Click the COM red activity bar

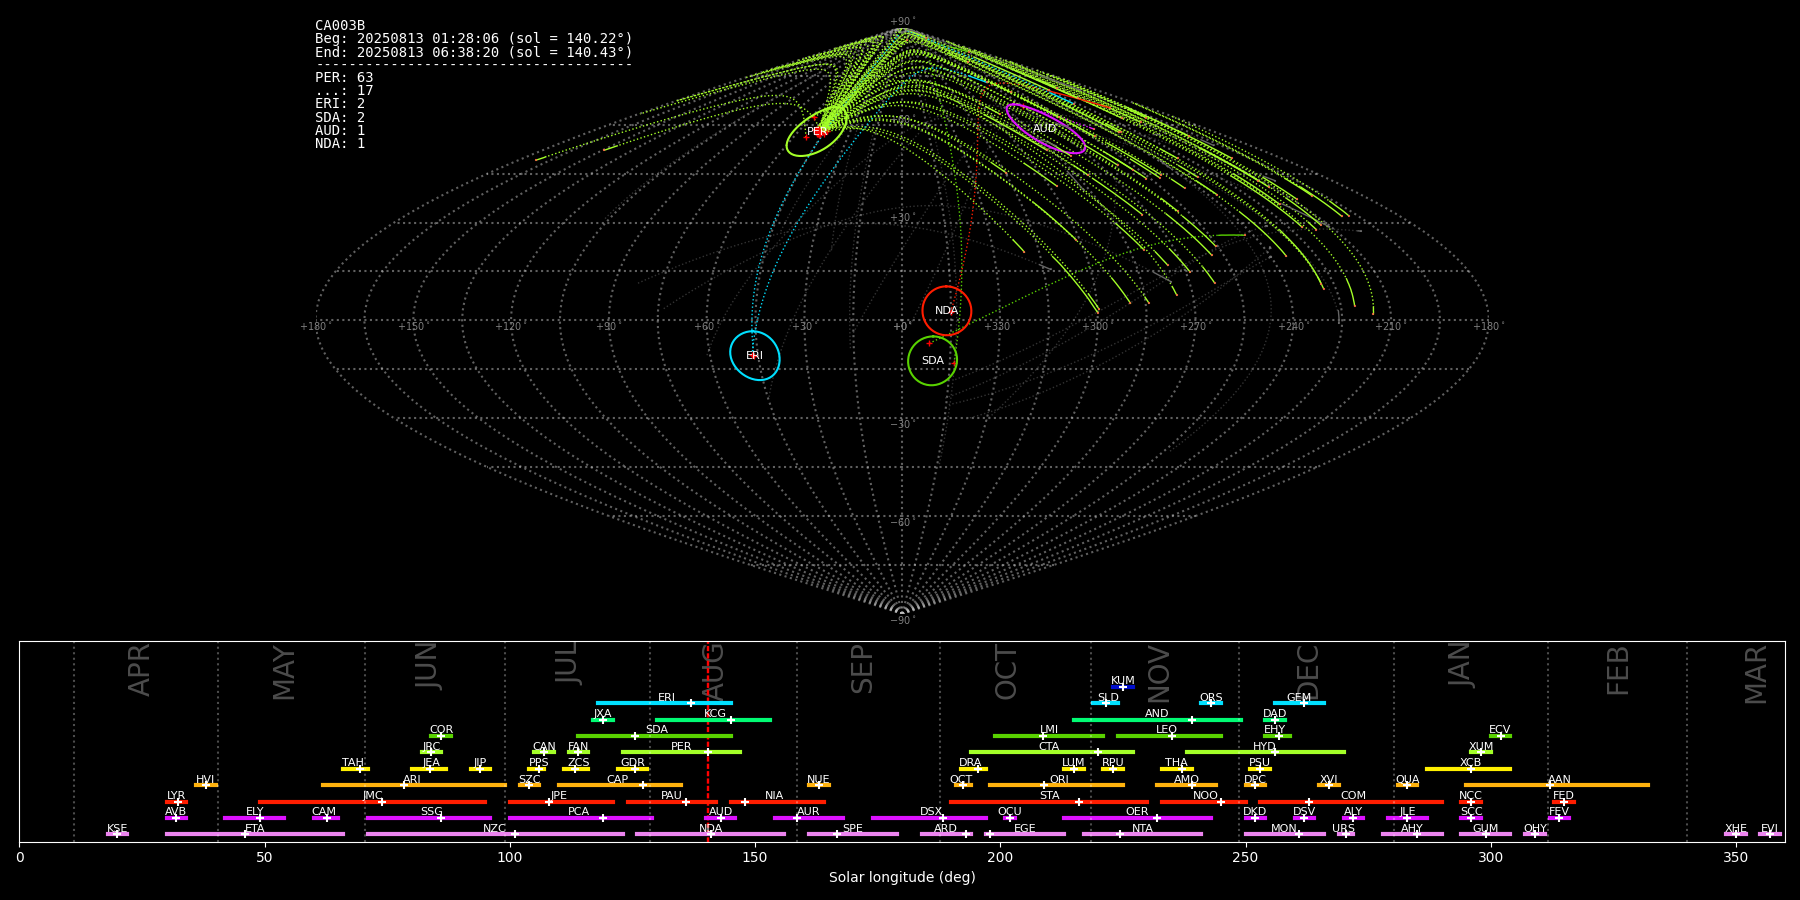point(1351,802)
